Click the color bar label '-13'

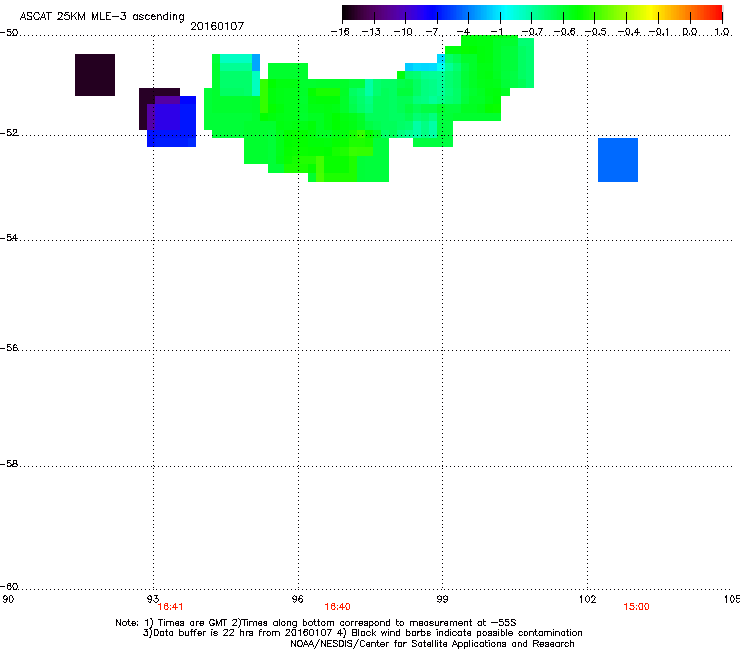click(371, 32)
